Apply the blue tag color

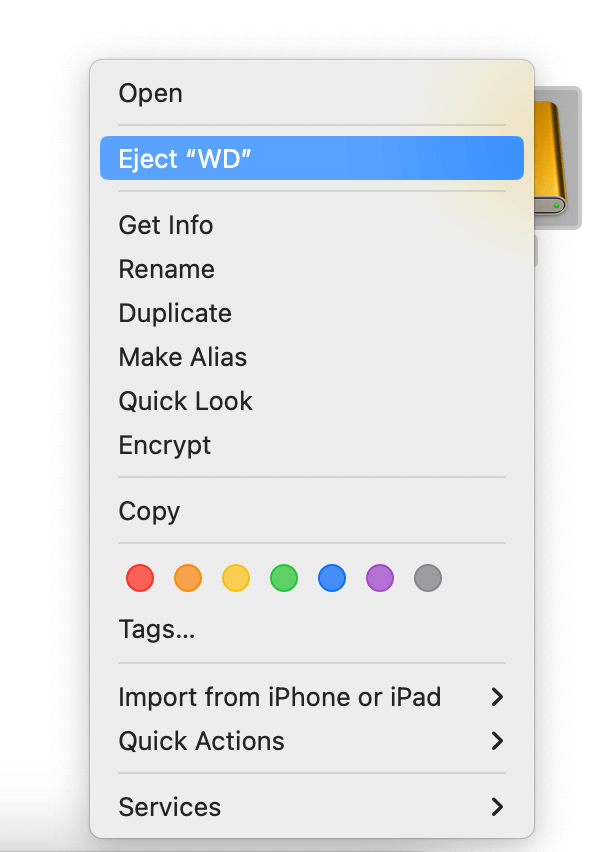coord(332,577)
